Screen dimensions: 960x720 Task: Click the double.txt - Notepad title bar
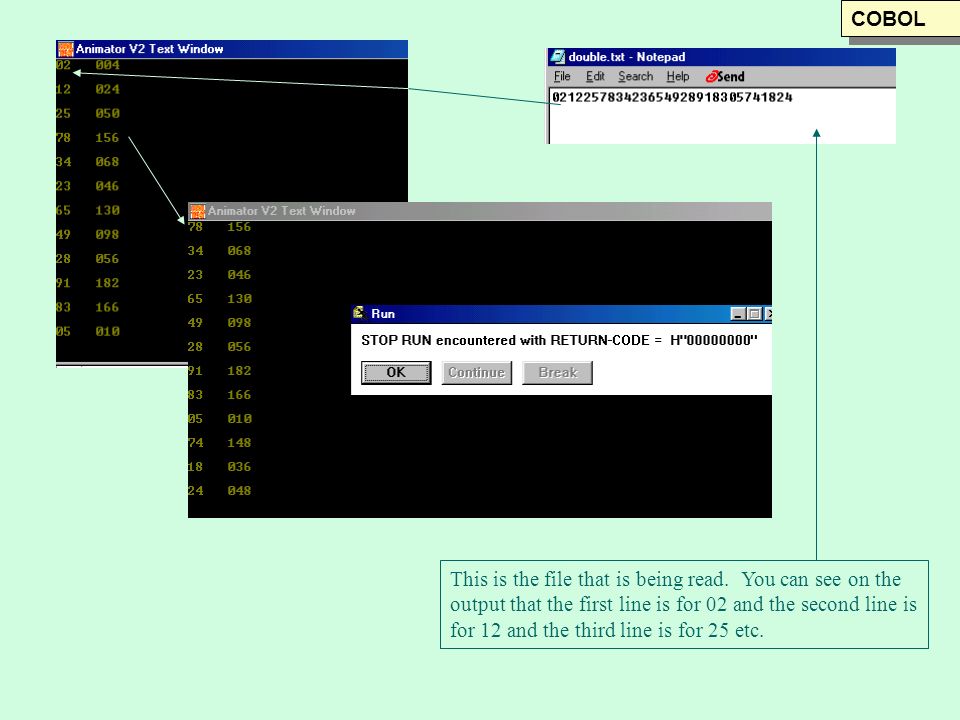coord(721,57)
